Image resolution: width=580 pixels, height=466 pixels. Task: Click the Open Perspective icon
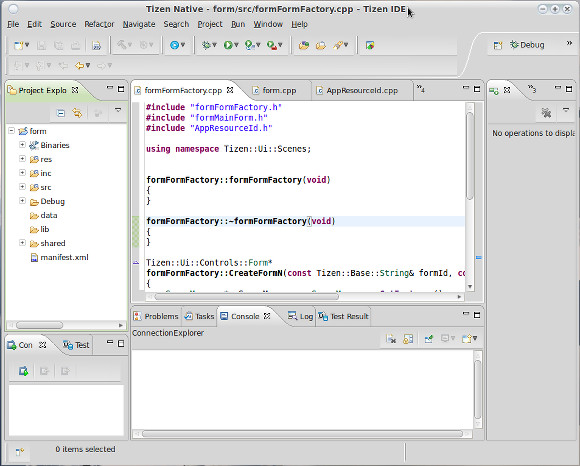498,45
